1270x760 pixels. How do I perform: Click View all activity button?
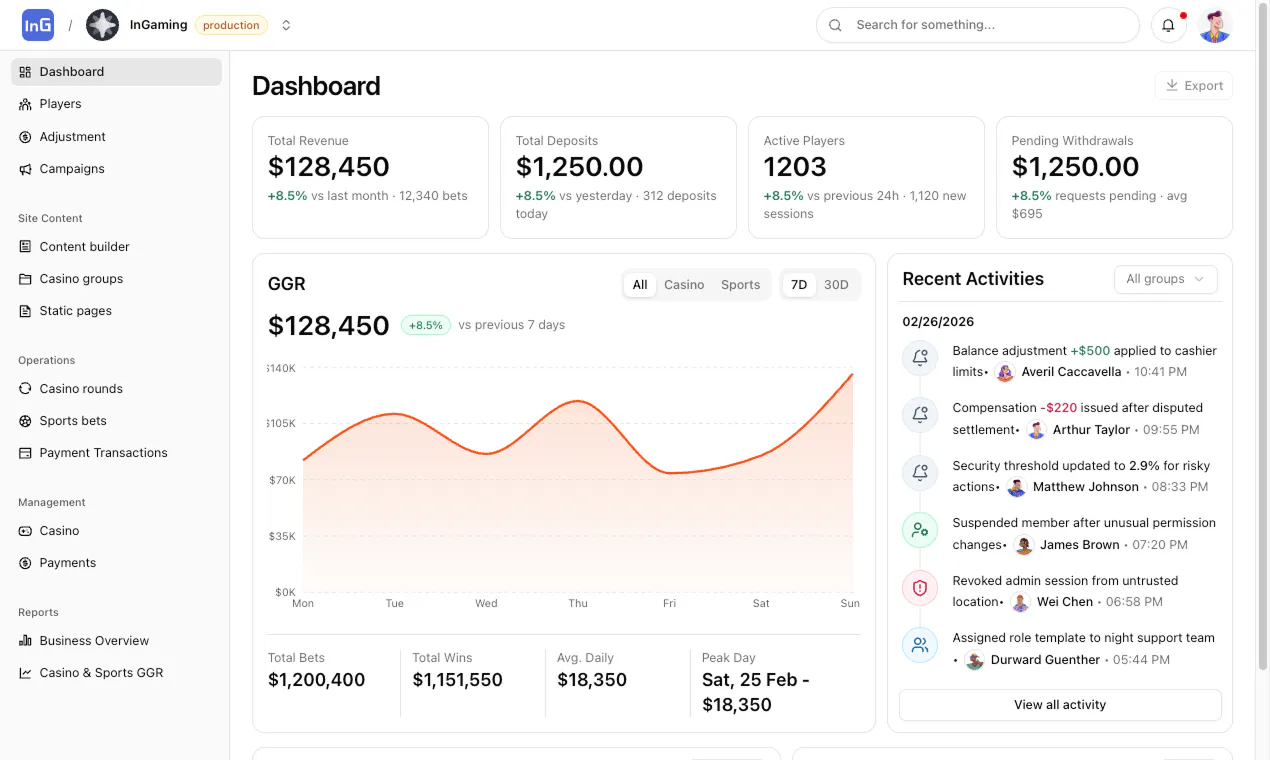(1060, 705)
